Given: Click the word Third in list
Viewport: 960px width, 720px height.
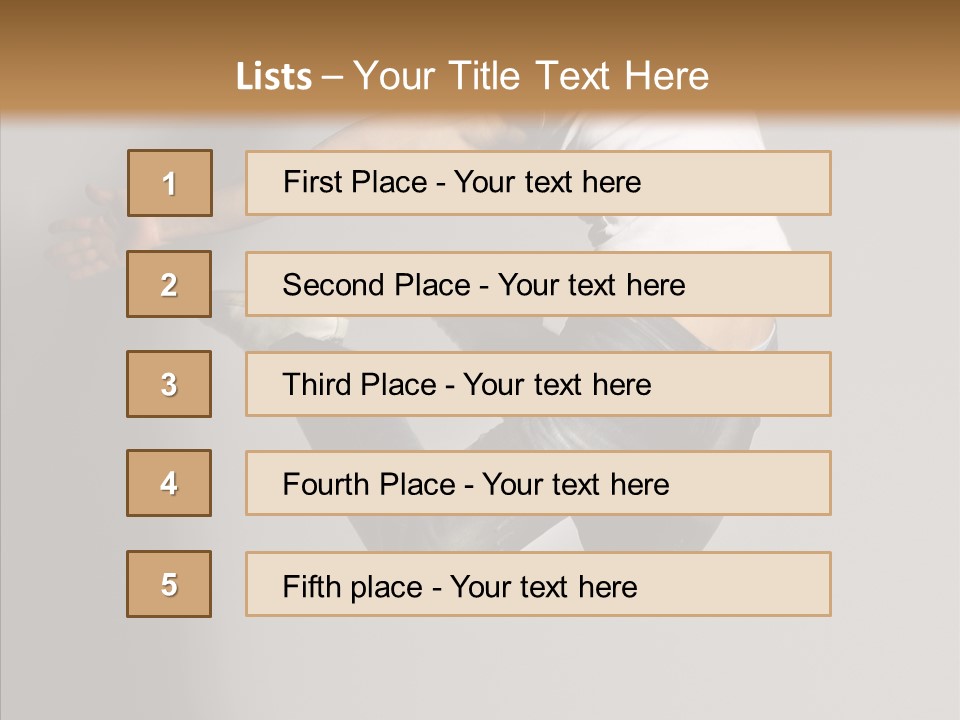Looking at the screenshot, I should (x=315, y=384).
